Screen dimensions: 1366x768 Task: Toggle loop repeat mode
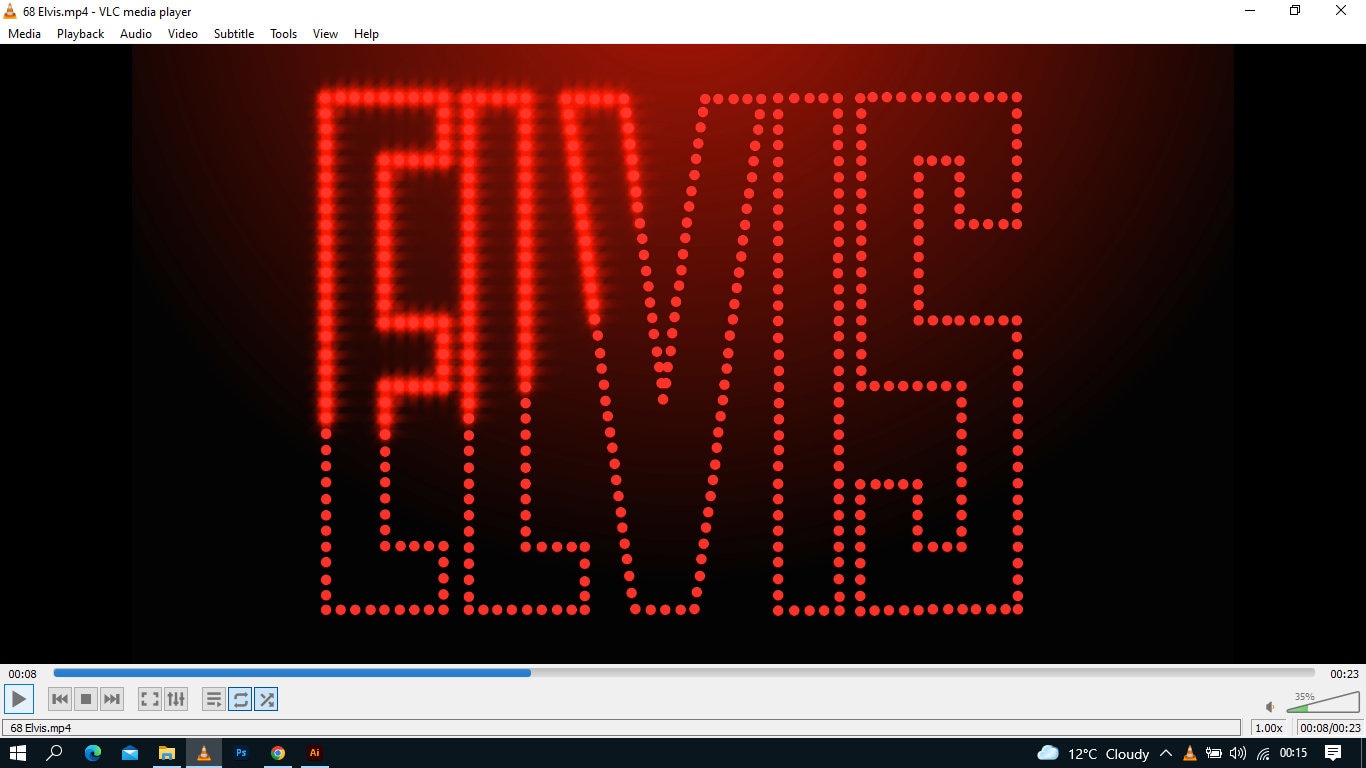coord(240,699)
